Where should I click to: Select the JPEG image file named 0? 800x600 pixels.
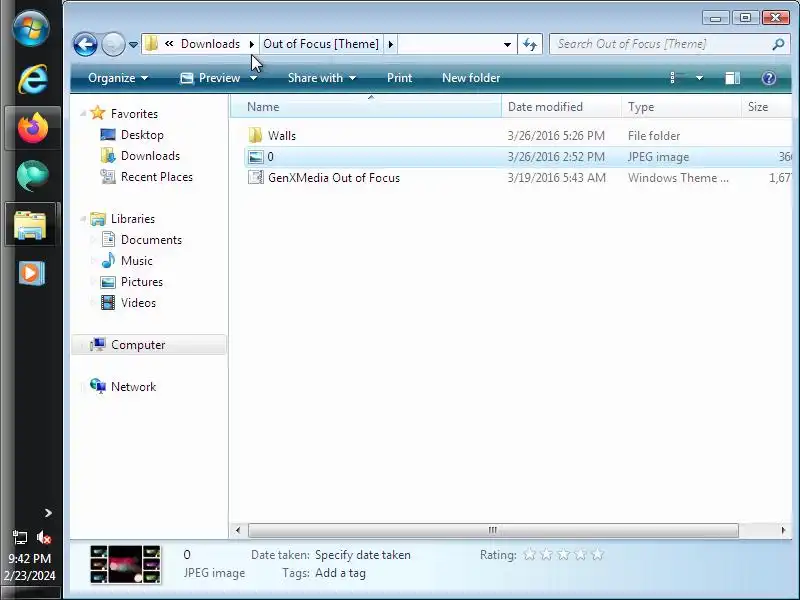(x=518, y=157)
